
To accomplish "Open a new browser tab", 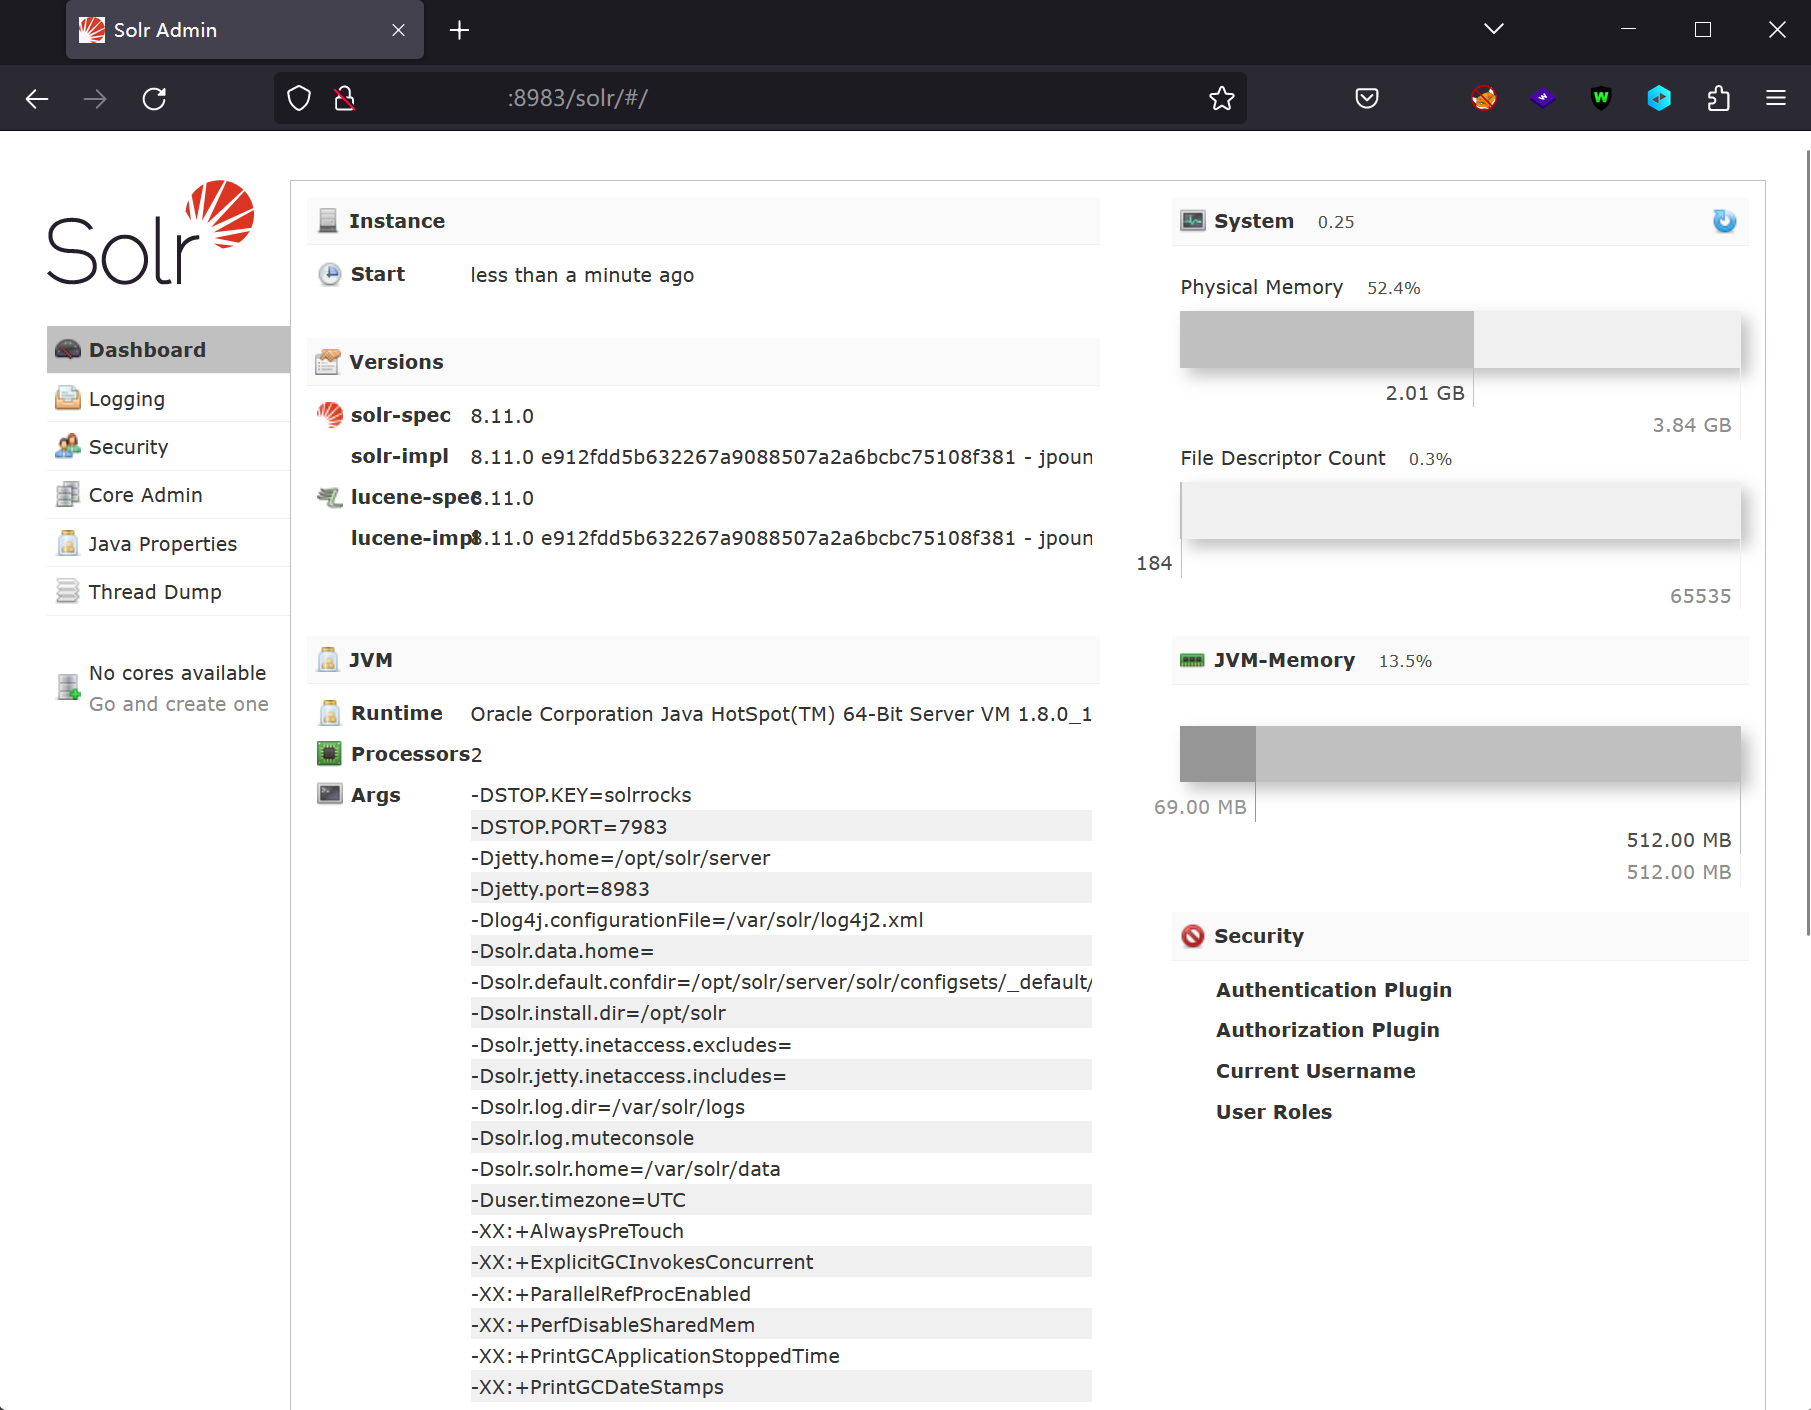I will click(459, 30).
